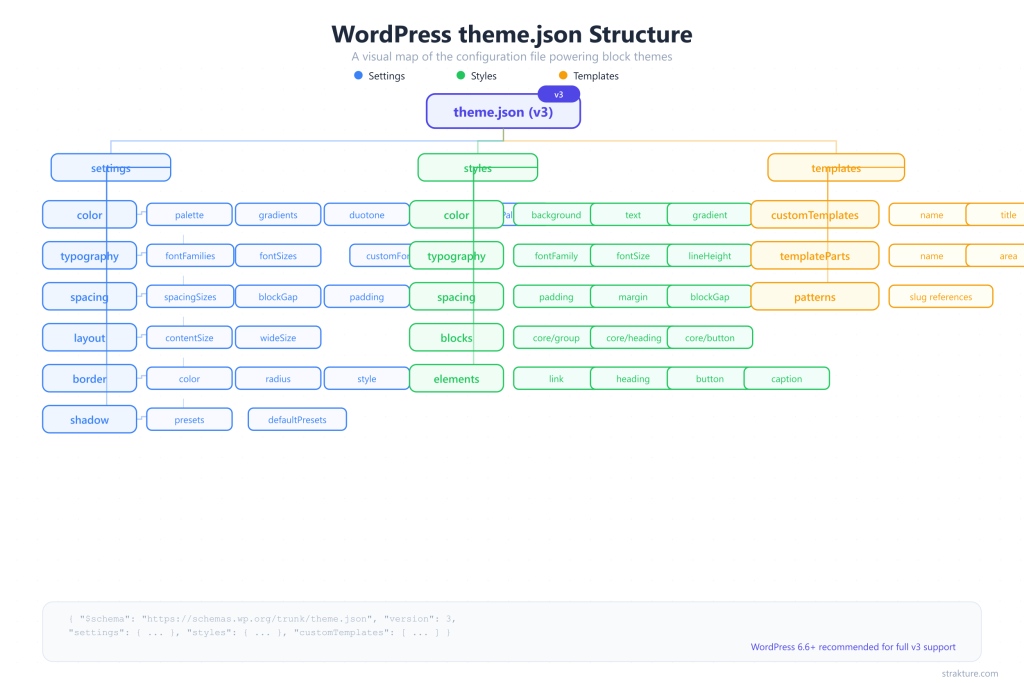Select the heading node in elements row
This screenshot has height=683, width=1024.
(x=633, y=379)
